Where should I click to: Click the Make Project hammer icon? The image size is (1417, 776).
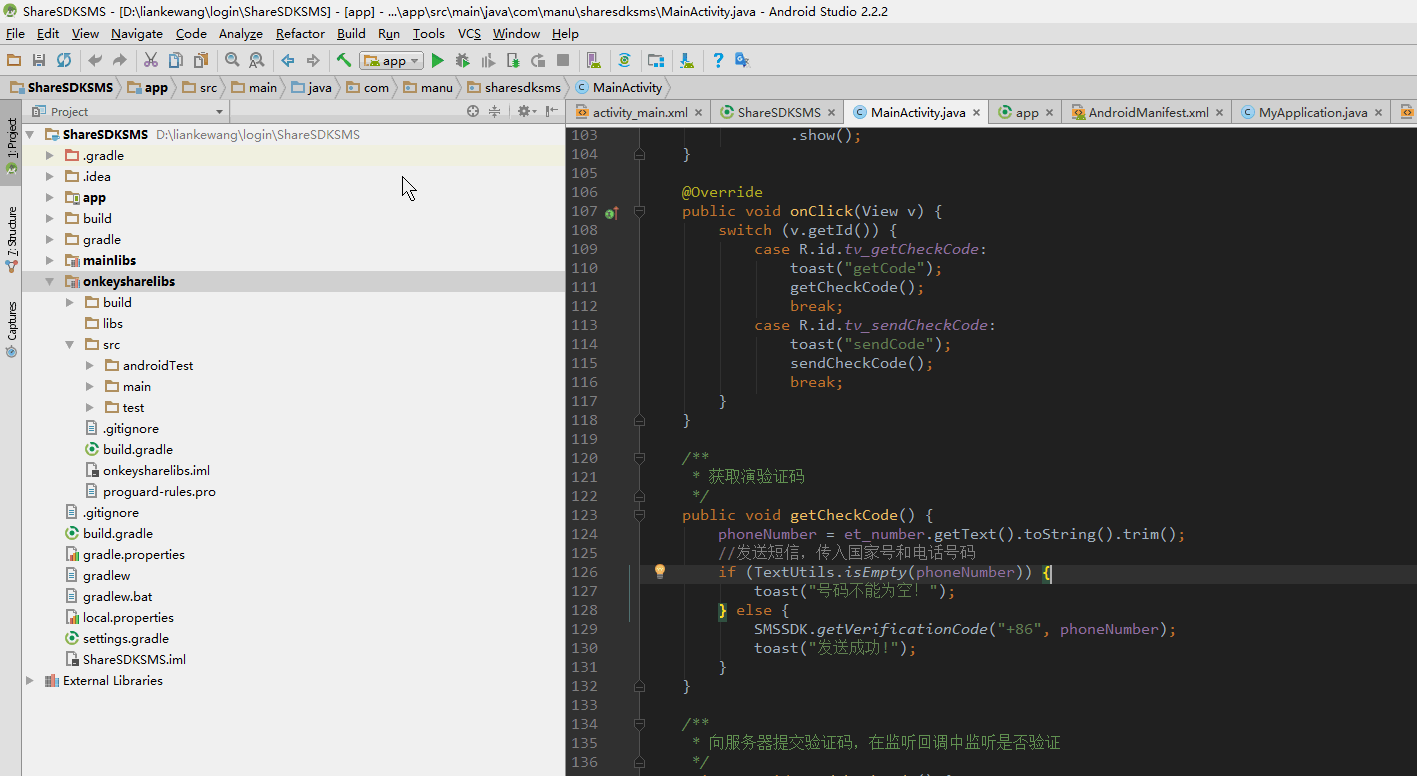coord(344,61)
